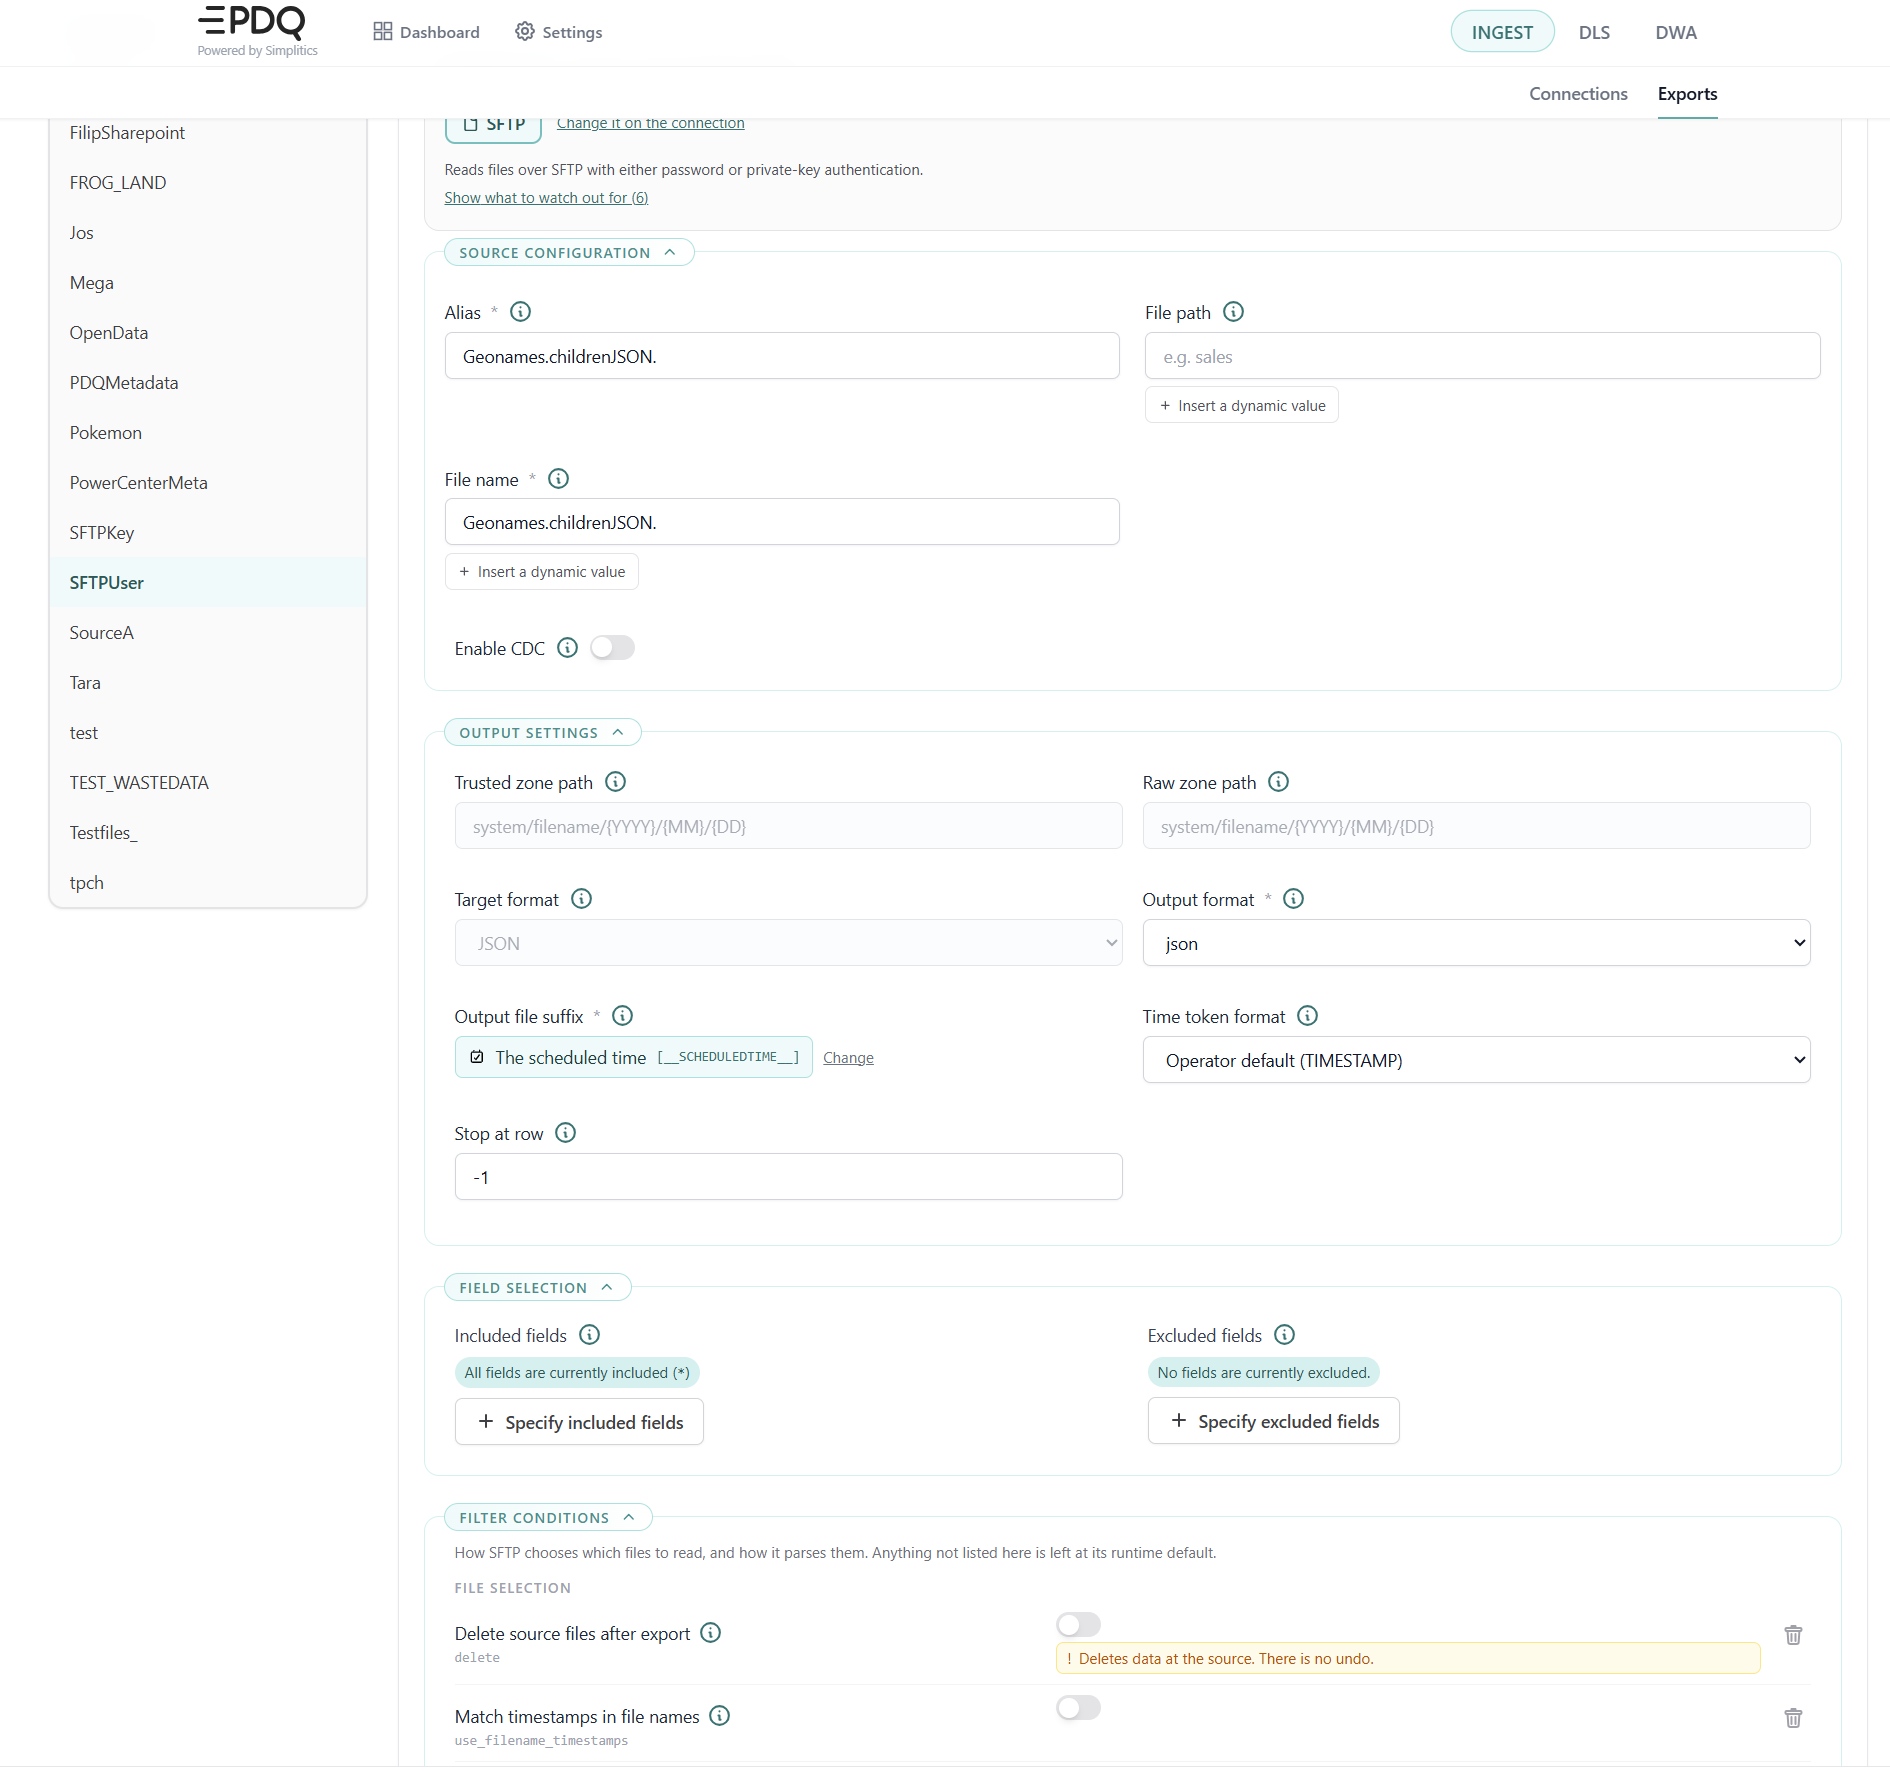
Task: Click Change it on the connection link
Action: (650, 123)
